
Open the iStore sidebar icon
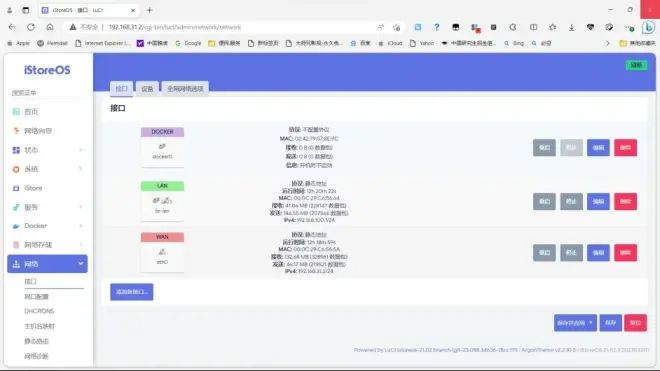tap(16, 188)
